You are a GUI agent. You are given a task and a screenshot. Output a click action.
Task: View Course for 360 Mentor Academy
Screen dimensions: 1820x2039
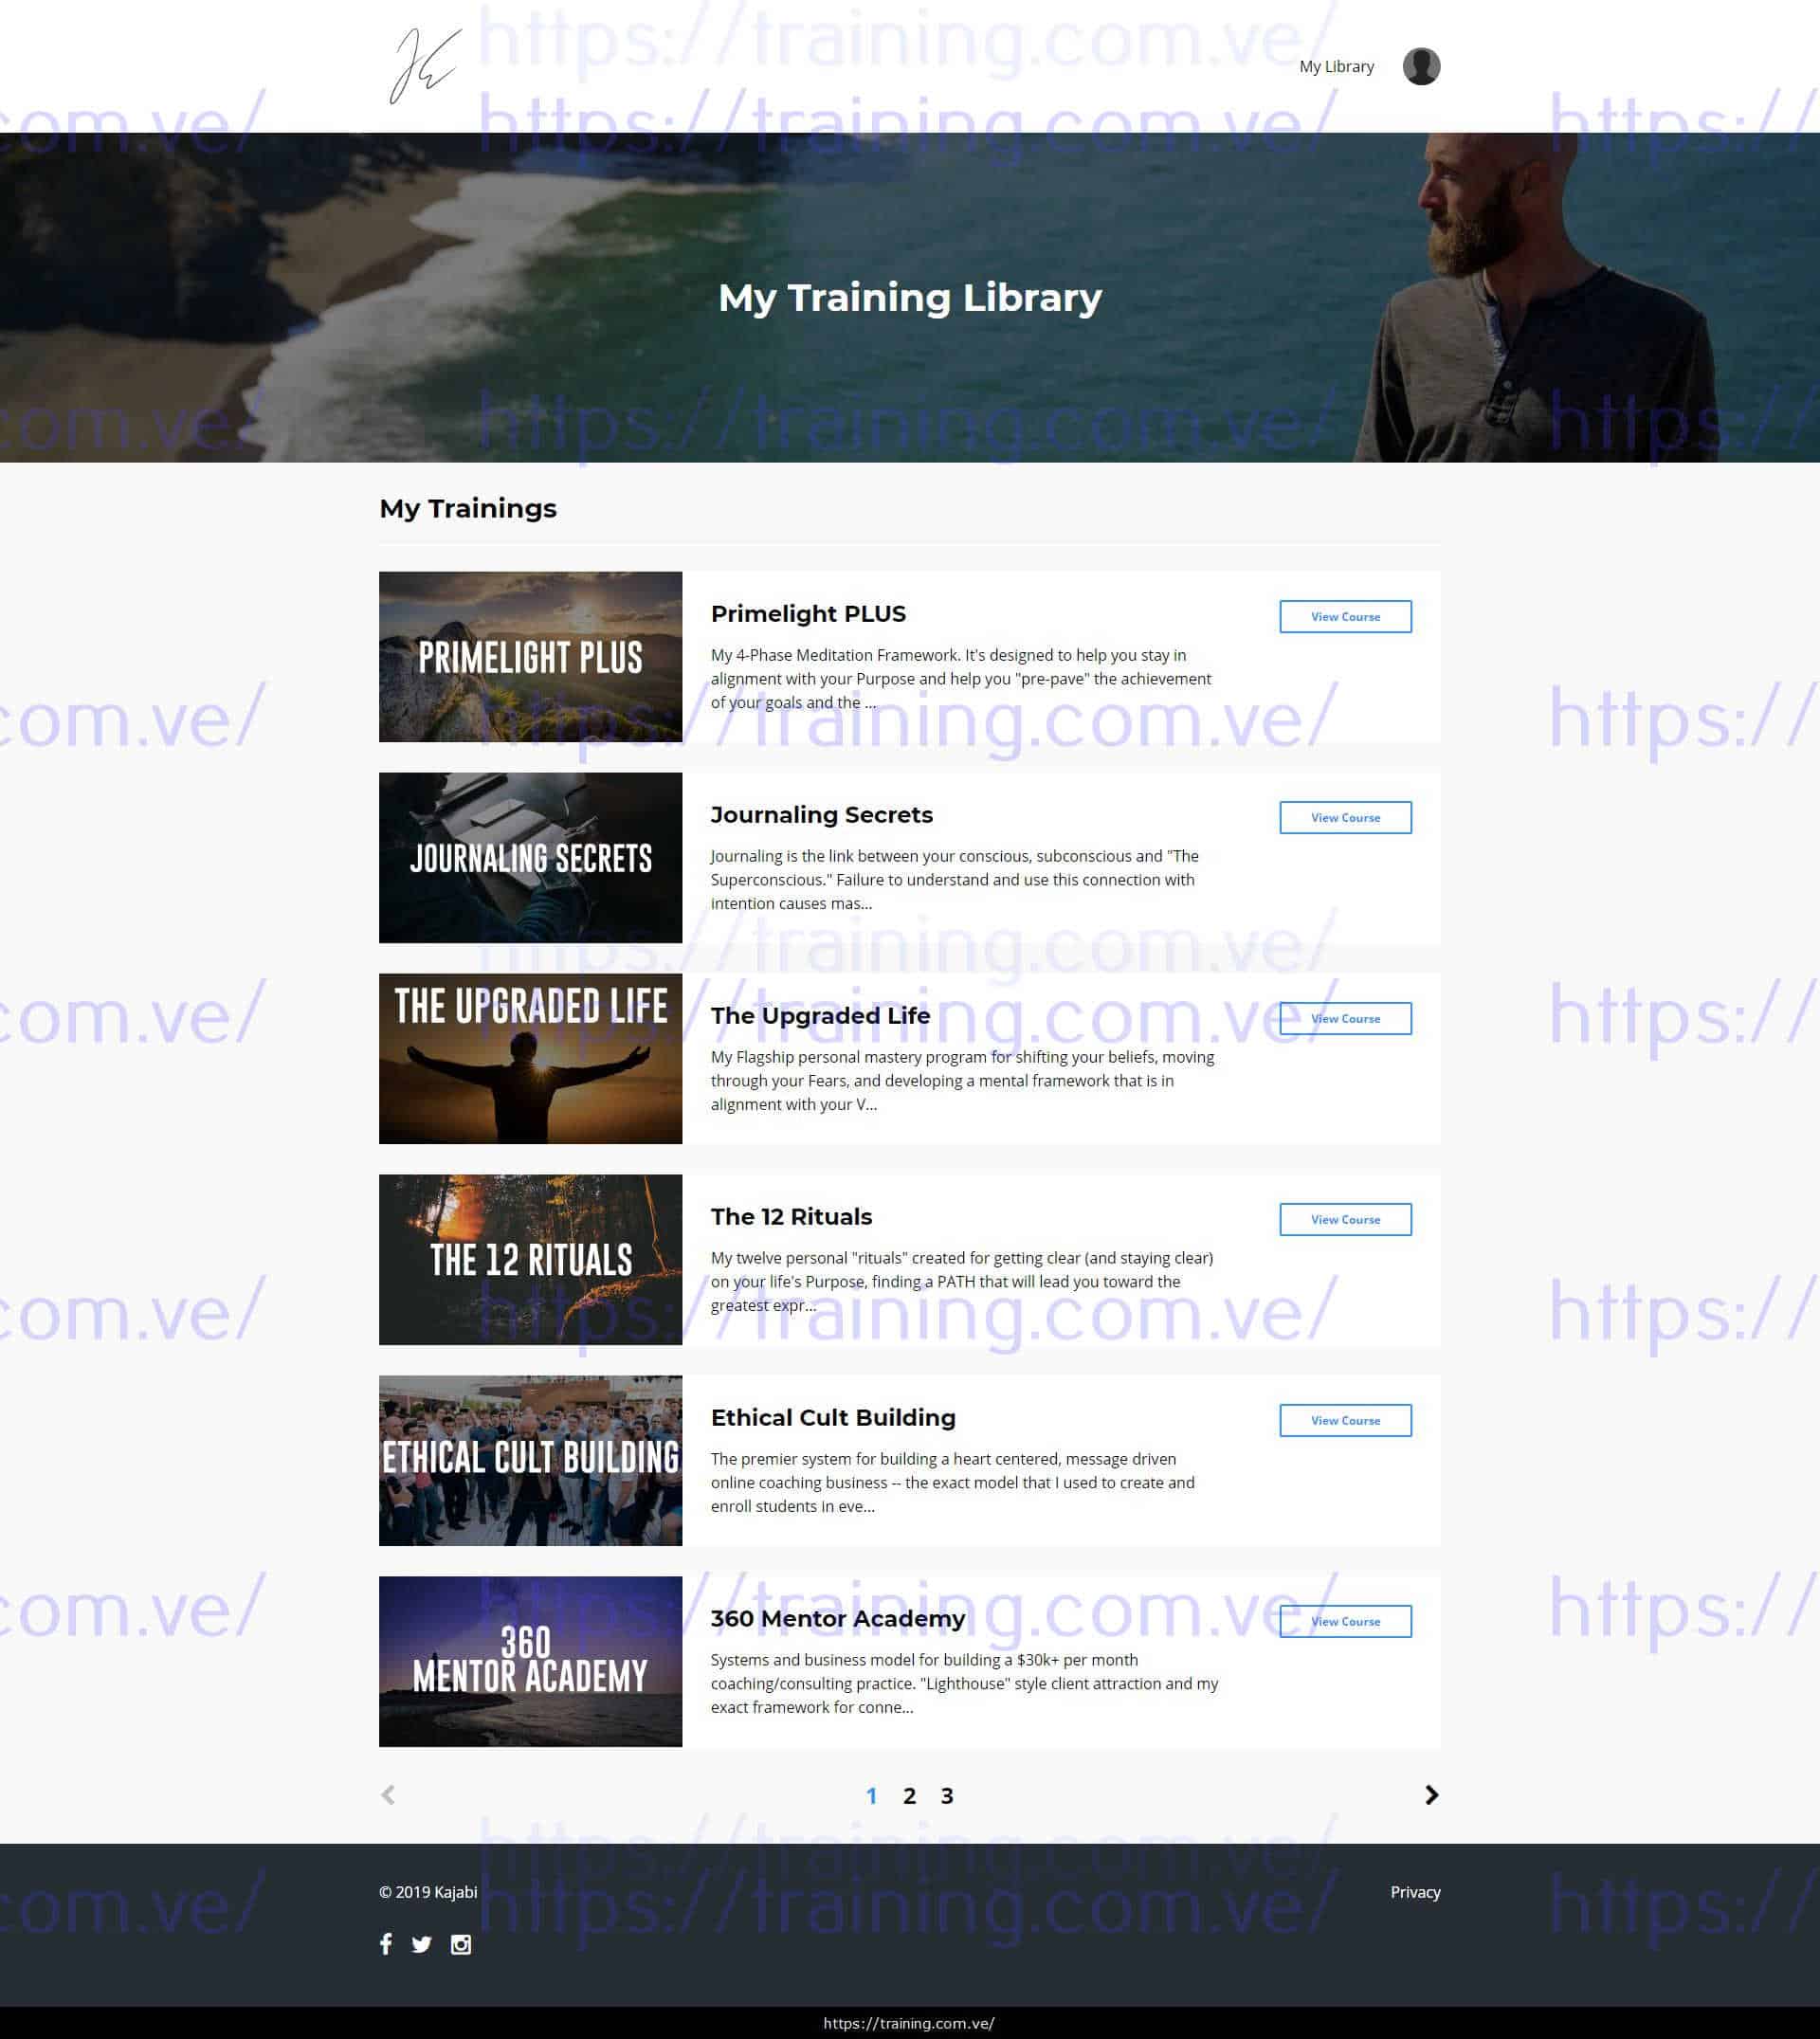pyautogui.click(x=1345, y=1621)
